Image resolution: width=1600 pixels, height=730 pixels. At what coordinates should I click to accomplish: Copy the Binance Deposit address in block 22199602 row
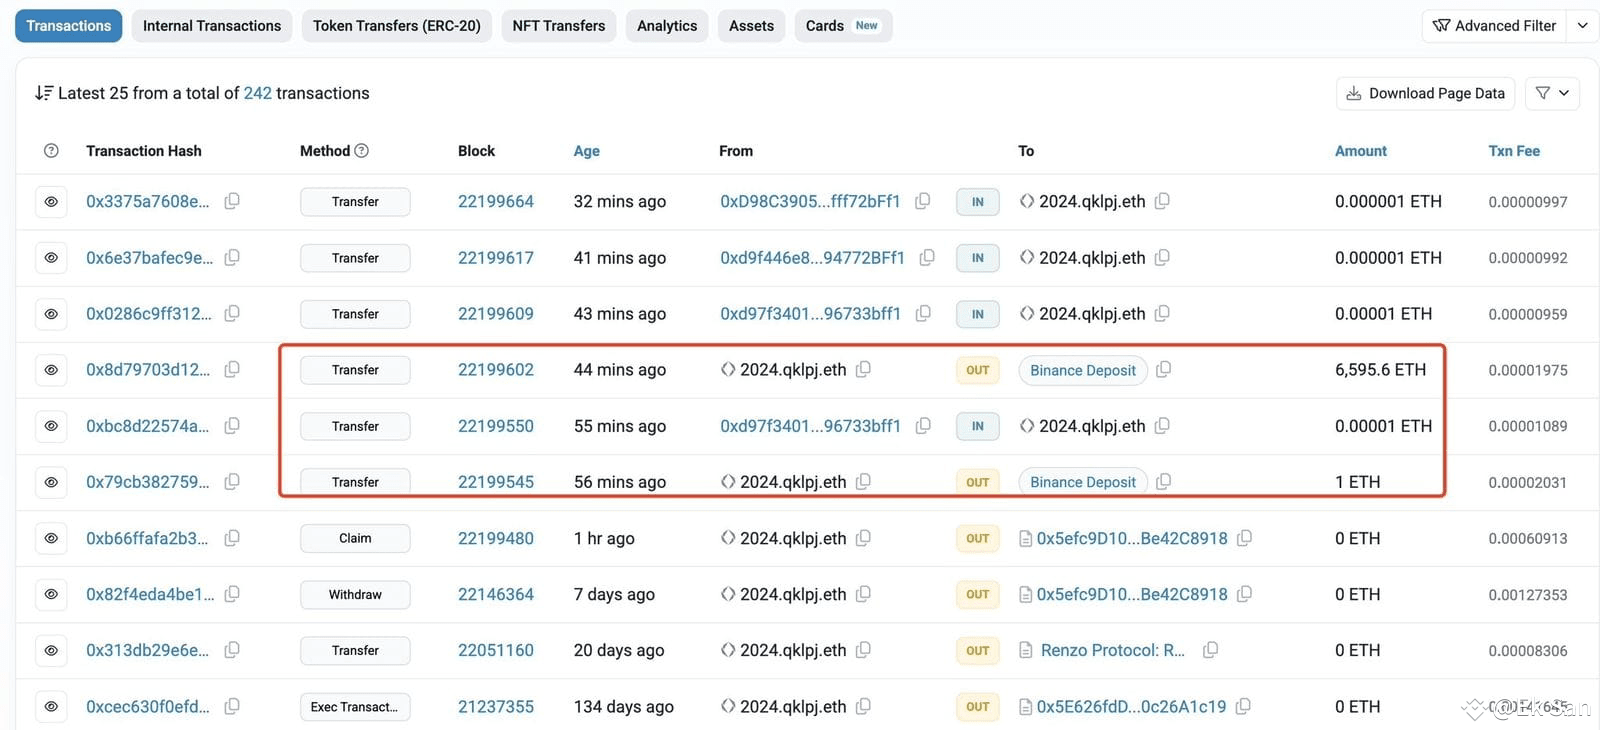[x=1163, y=370]
